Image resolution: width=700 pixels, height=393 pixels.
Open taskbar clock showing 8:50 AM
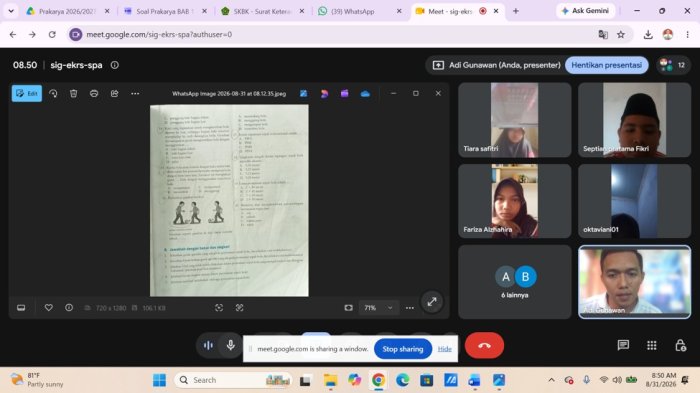pyautogui.click(x=661, y=380)
